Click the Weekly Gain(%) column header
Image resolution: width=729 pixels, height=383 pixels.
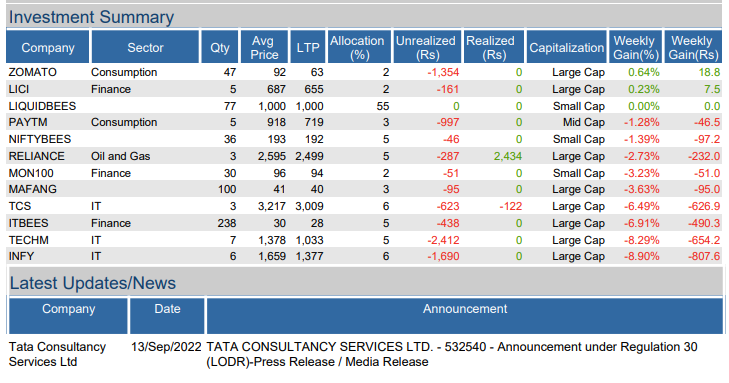click(636, 47)
